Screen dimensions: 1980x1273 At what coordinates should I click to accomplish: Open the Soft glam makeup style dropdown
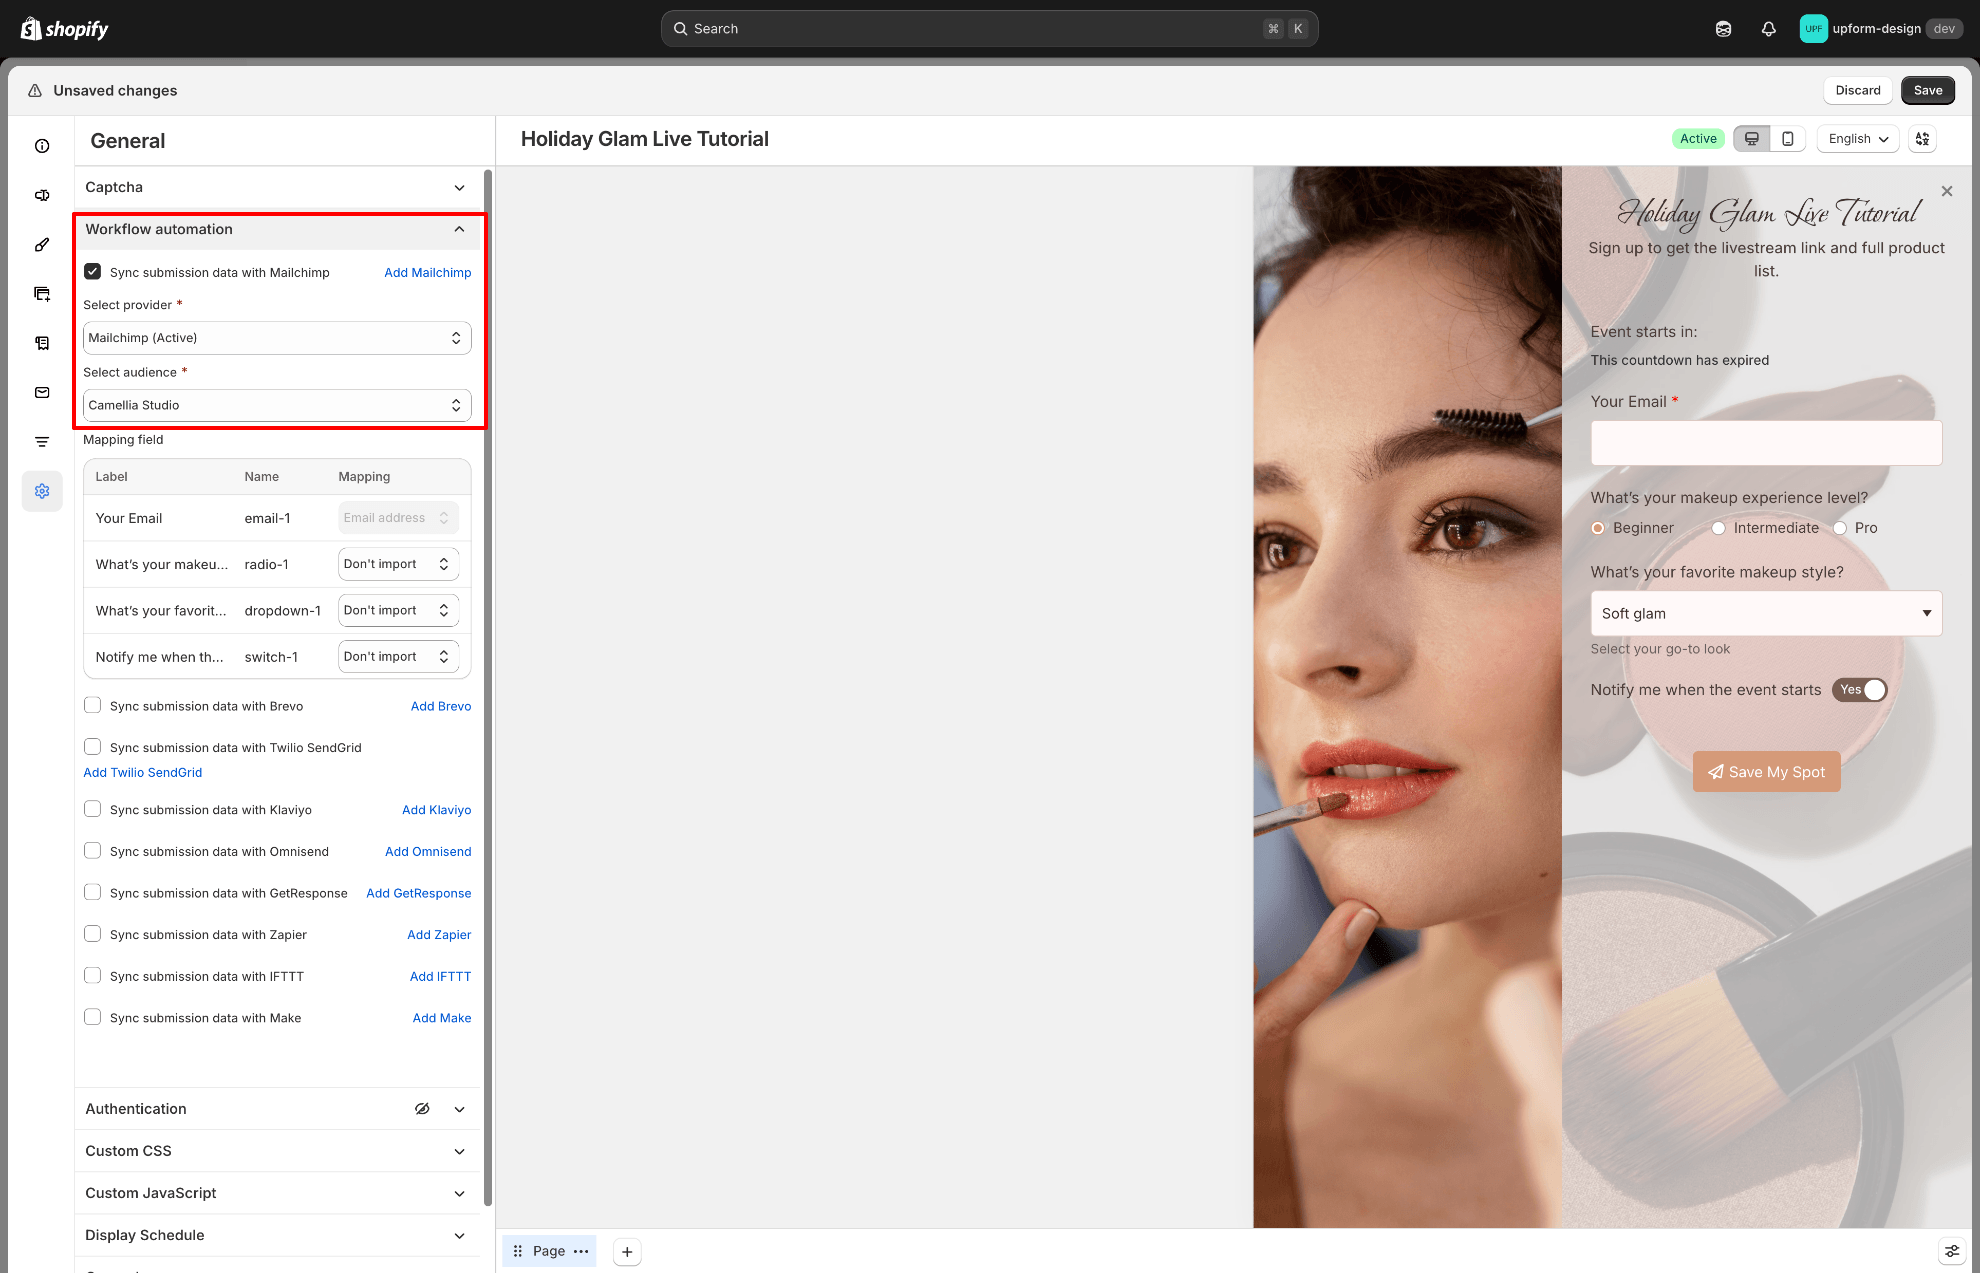[x=1766, y=613]
